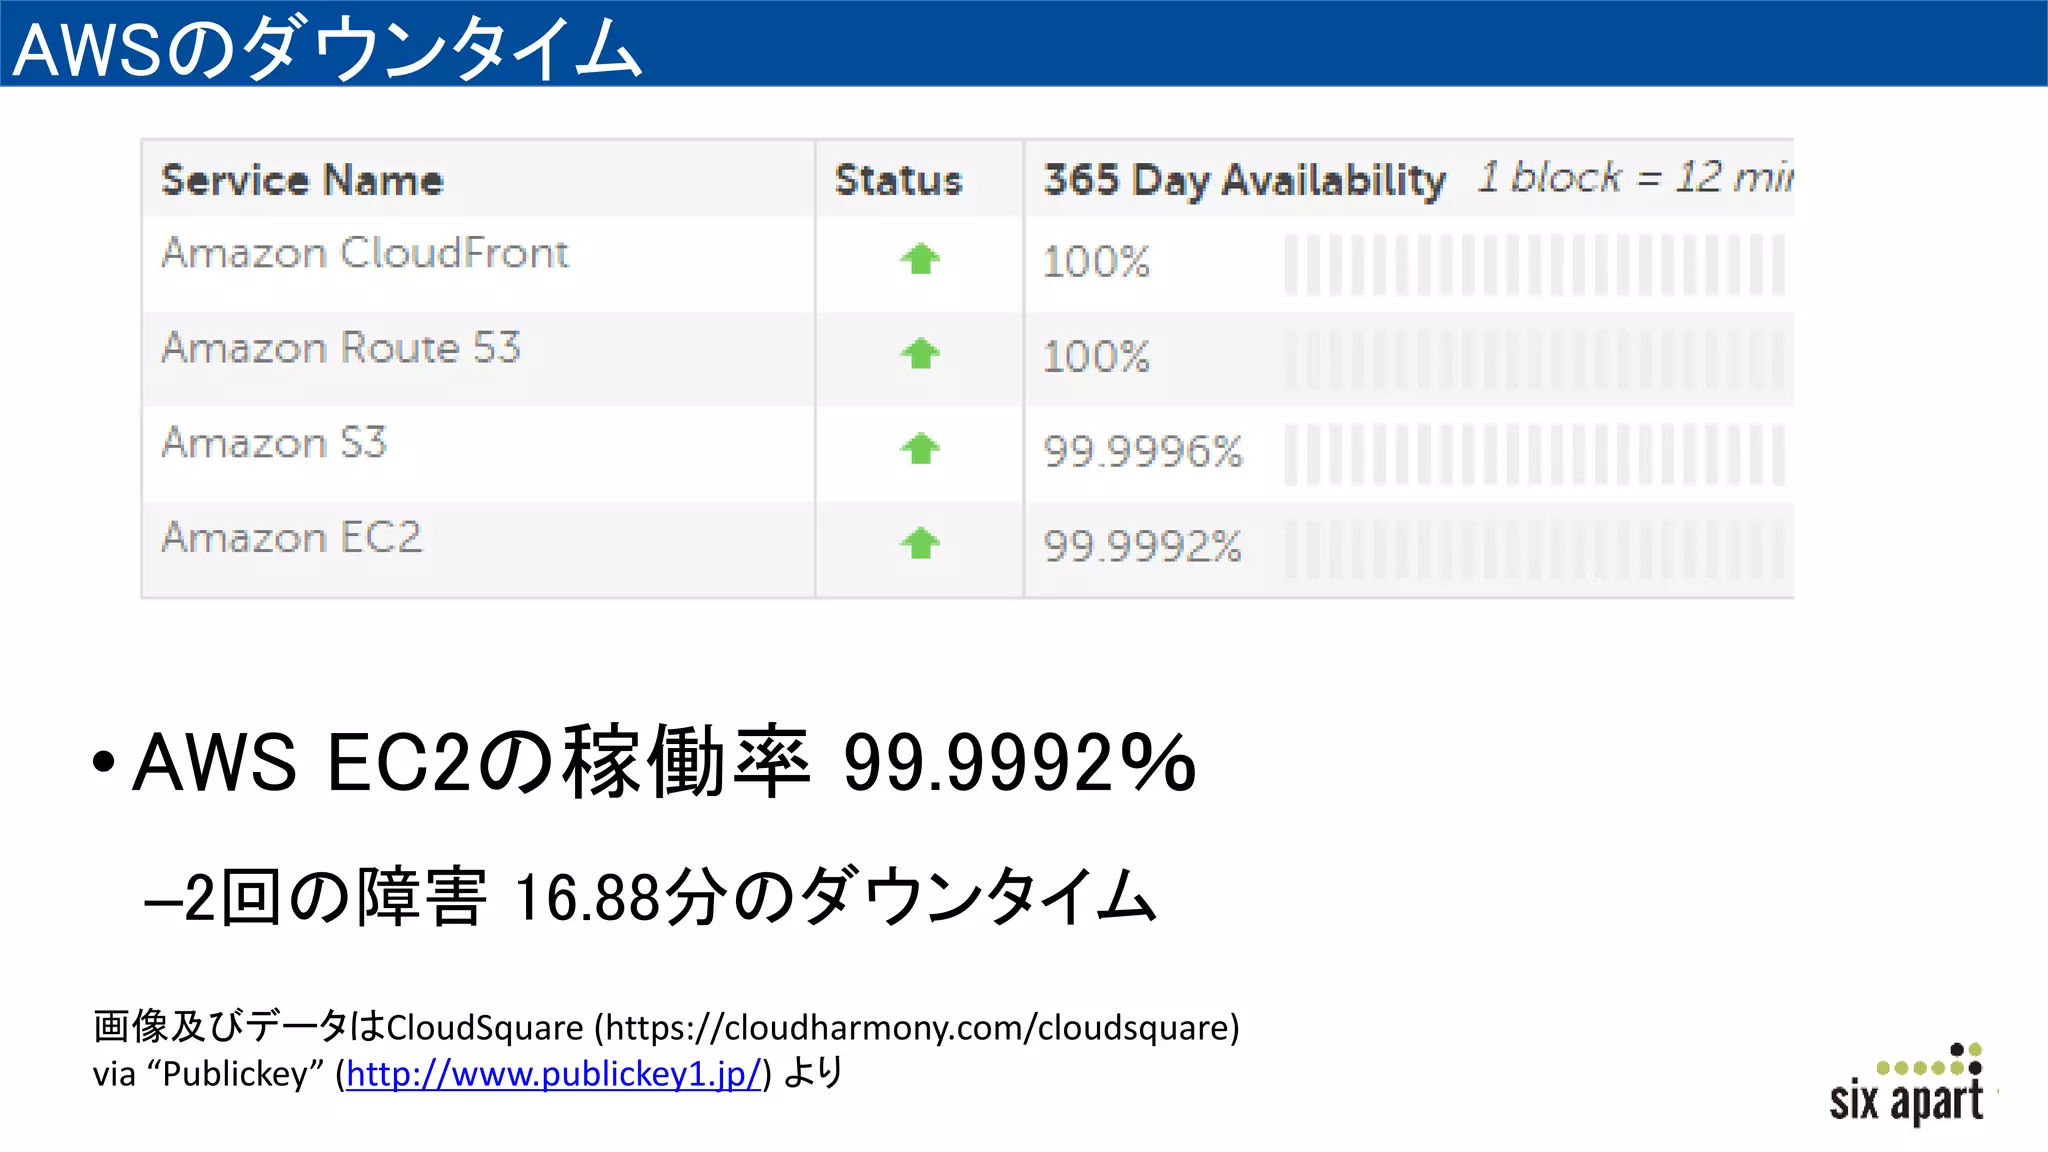Click the green status arrow for Amazon EC2

pos(920,543)
